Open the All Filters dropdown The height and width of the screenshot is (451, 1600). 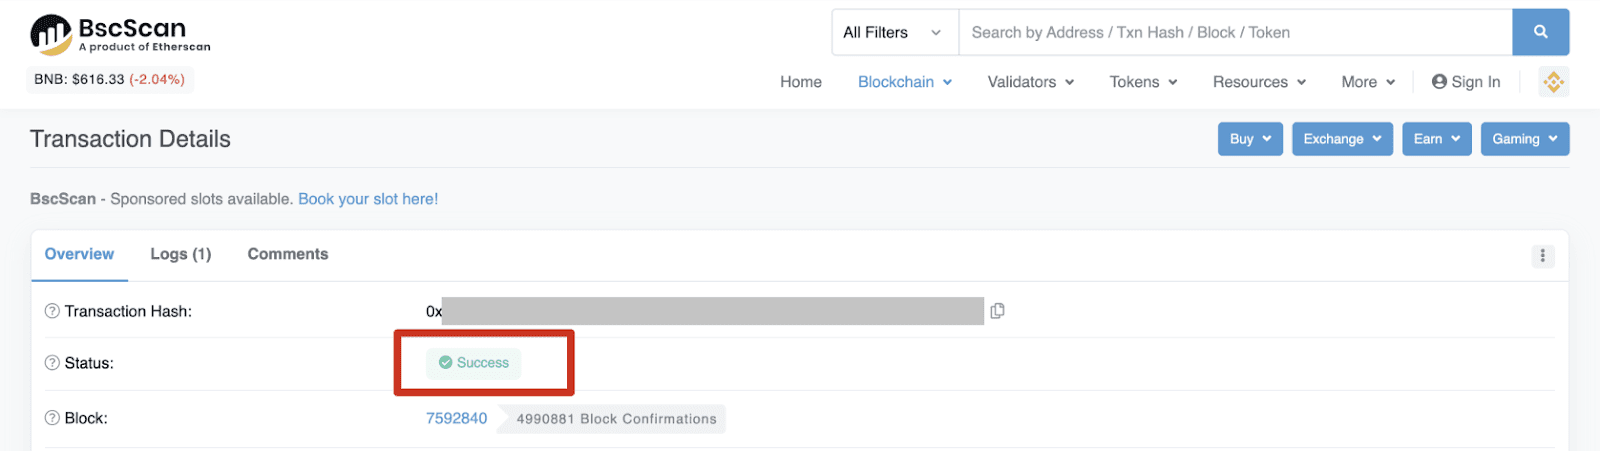(x=894, y=32)
